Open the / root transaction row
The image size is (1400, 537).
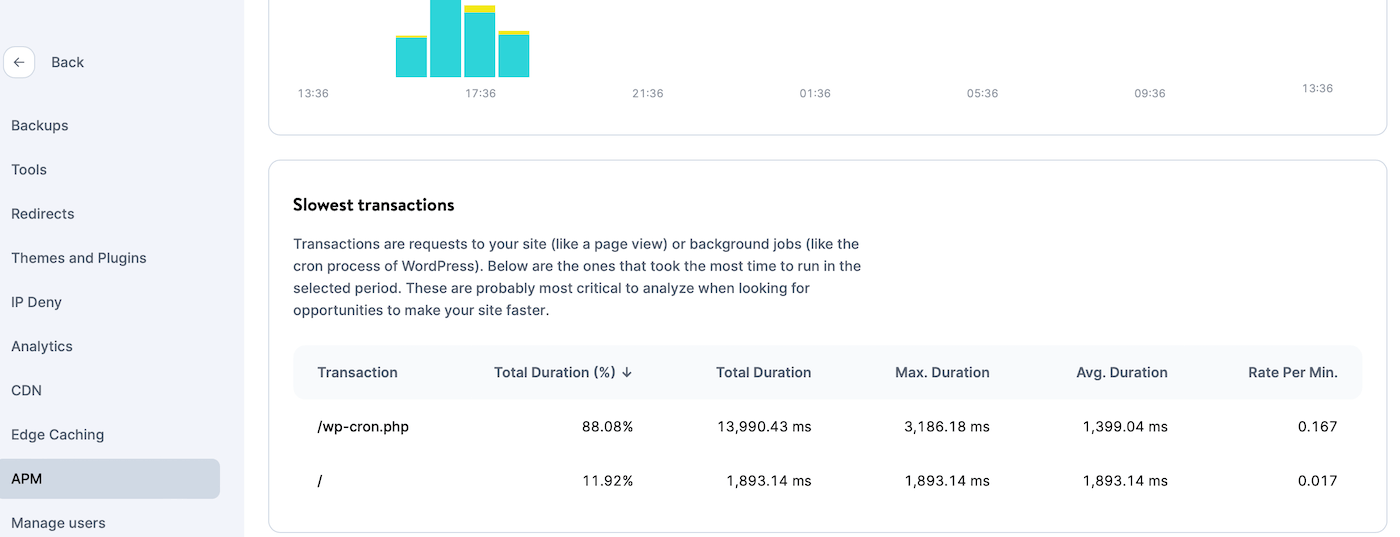(x=828, y=481)
